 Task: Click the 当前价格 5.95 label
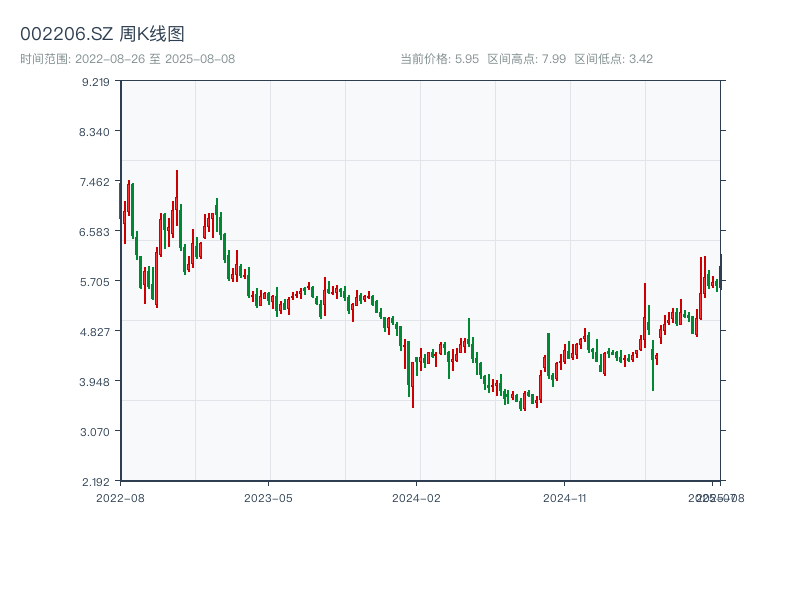coord(439,59)
